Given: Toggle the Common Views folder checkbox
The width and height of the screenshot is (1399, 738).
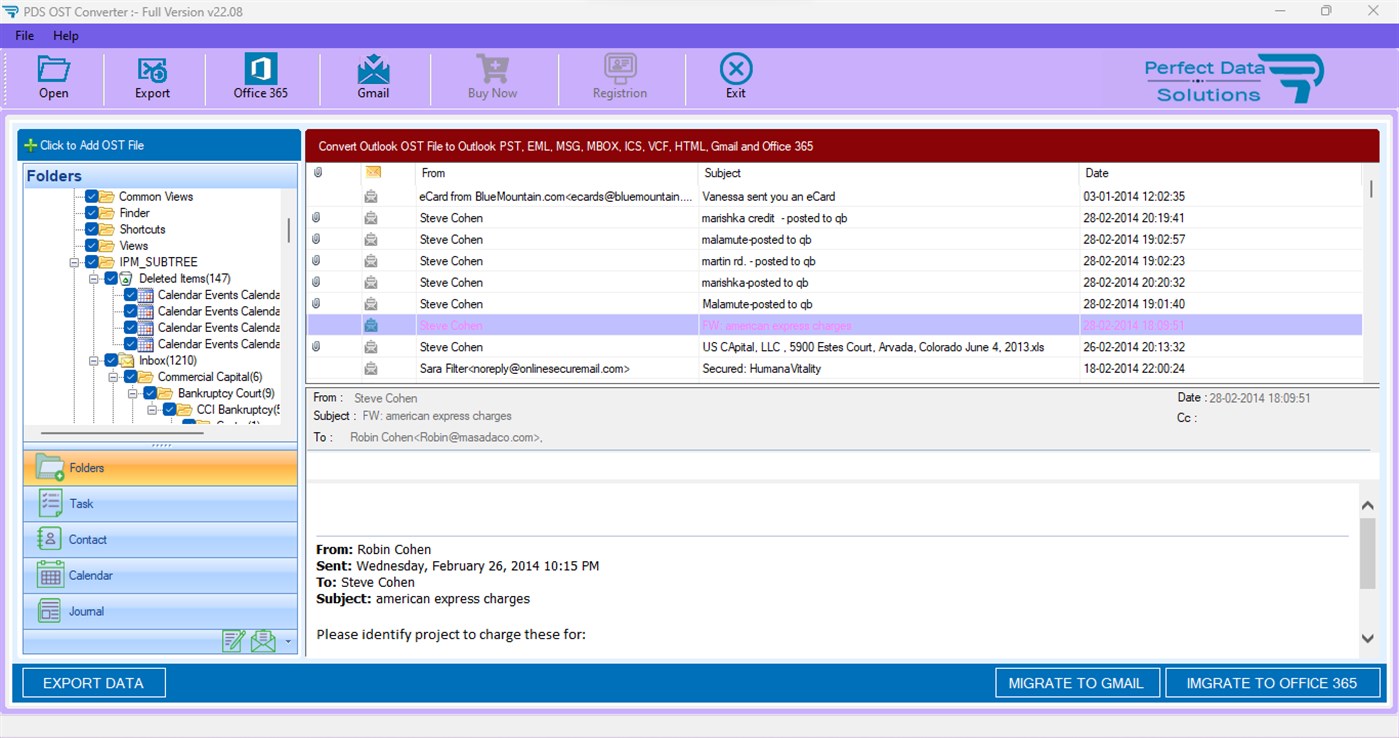Looking at the screenshot, I should coord(90,196).
